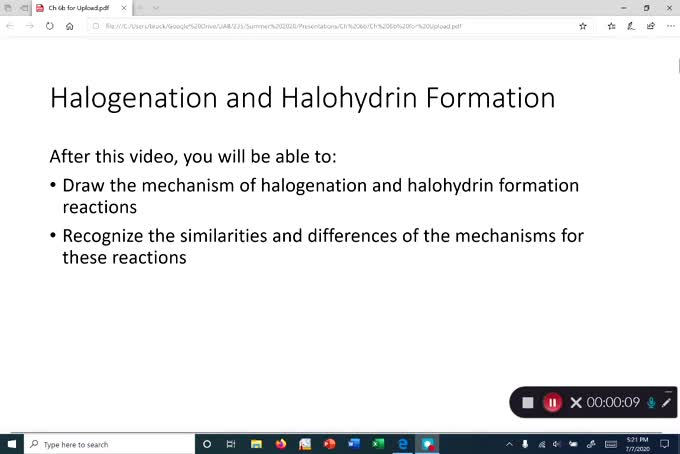Click the slide title Halogenation and Halohydrin Formation
Viewport: 680px width, 454px height.
click(x=302, y=98)
